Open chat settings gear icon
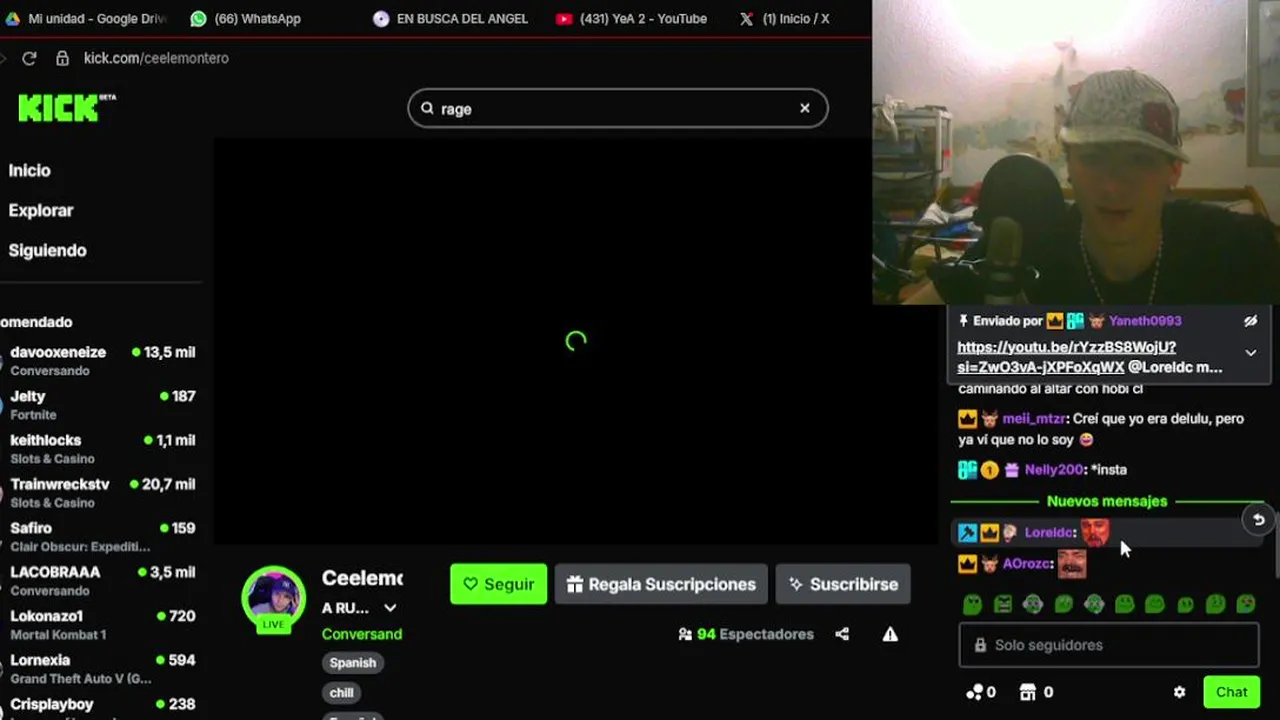The height and width of the screenshot is (720, 1280). pyautogui.click(x=1179, y=692)
